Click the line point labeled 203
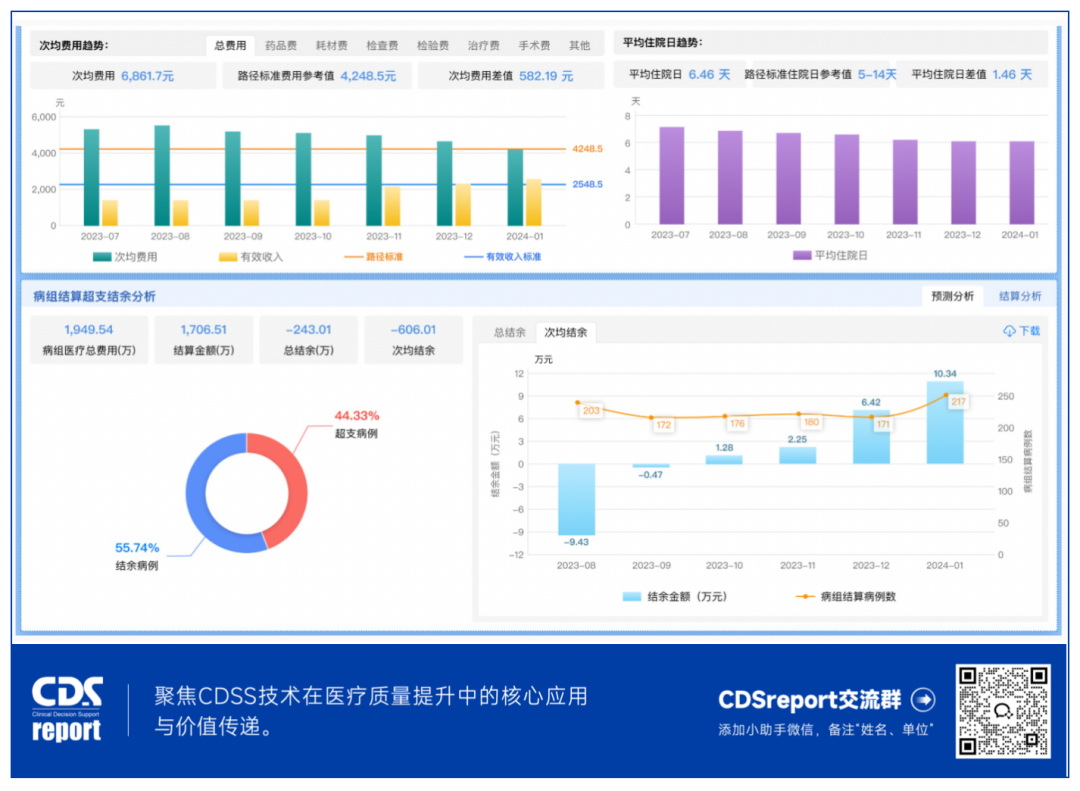The height and width of the screenshot is (791, 1080). (577, 402)
